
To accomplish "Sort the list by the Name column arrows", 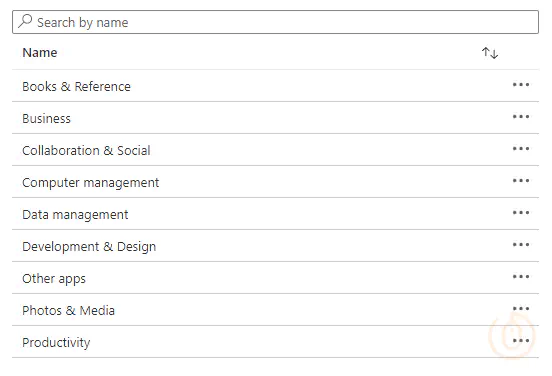I will (x=490, y=53).
